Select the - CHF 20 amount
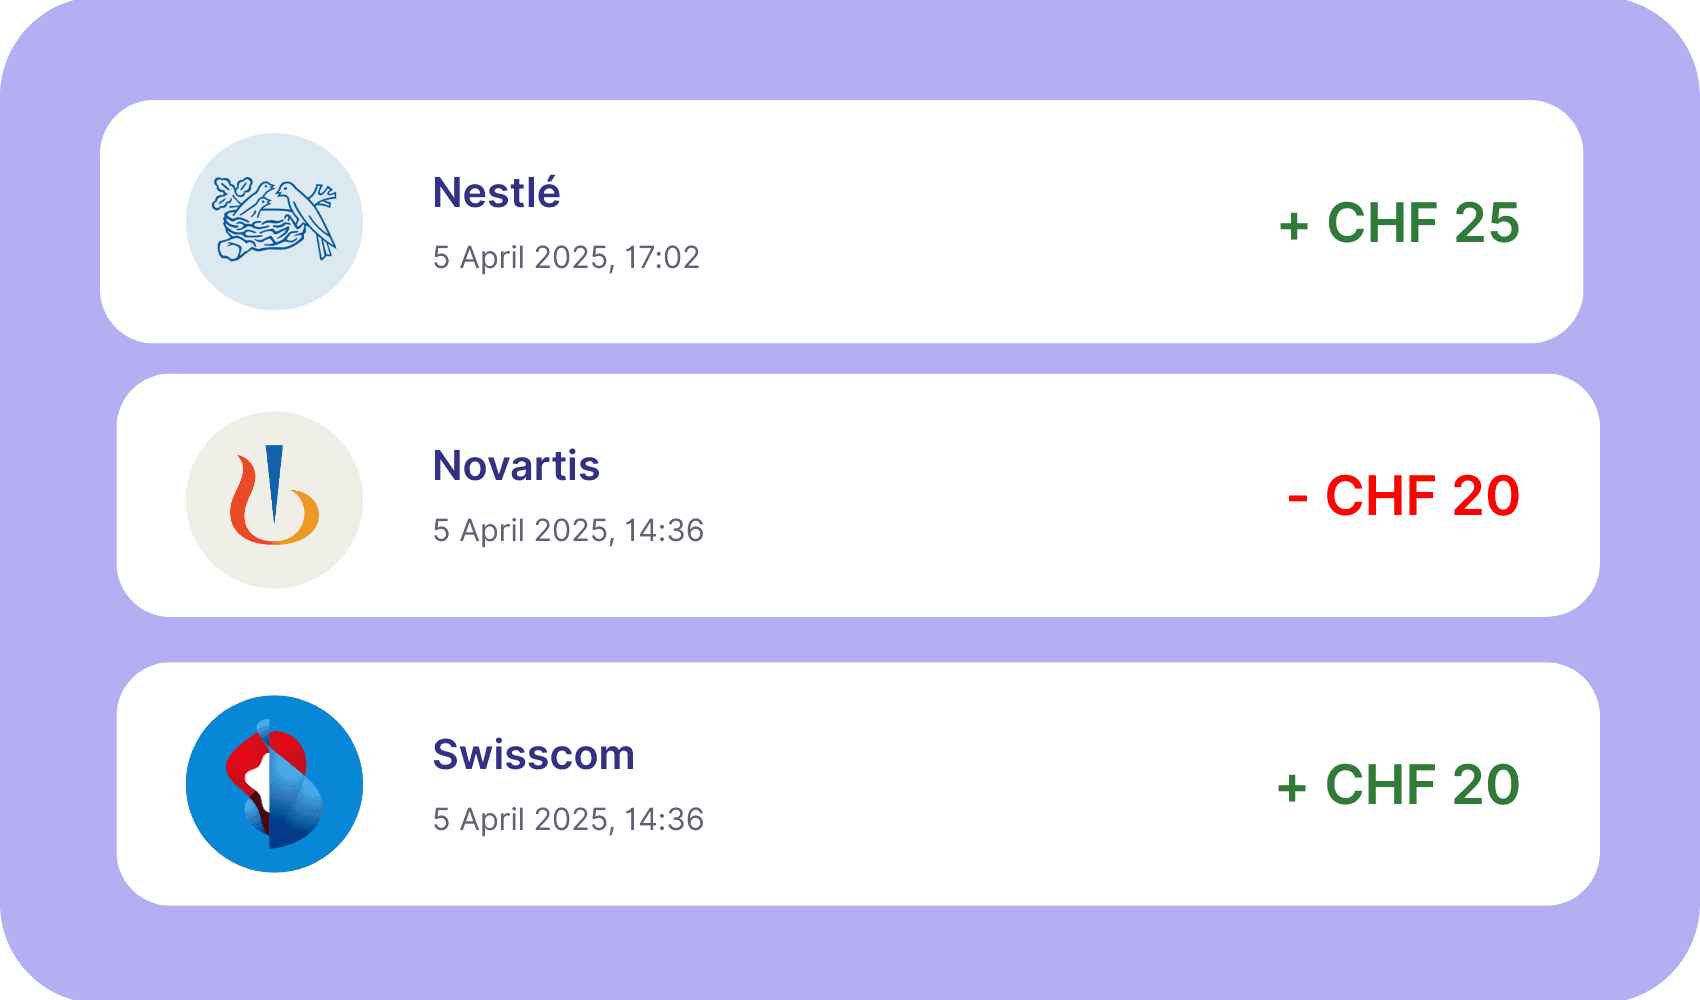Viewport: 1700px width, 1000px height. click(x=1404, y=496)
